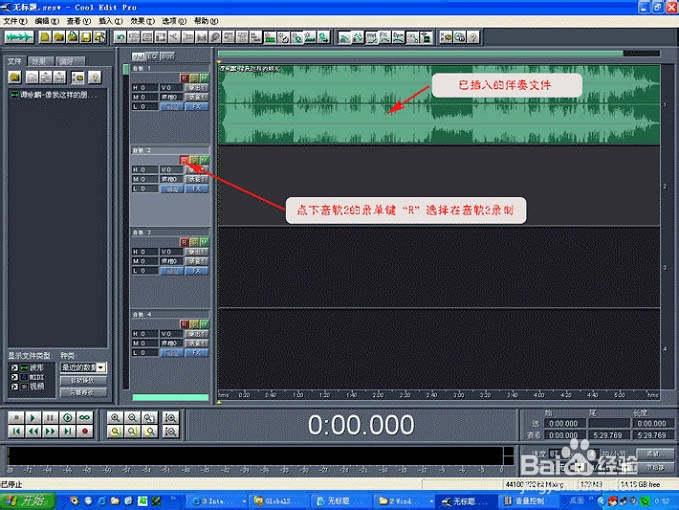679x510 pixels.
Task: Click the open-file folder icon in file panel
Action: pyautogui.click(x=15, y=77)
